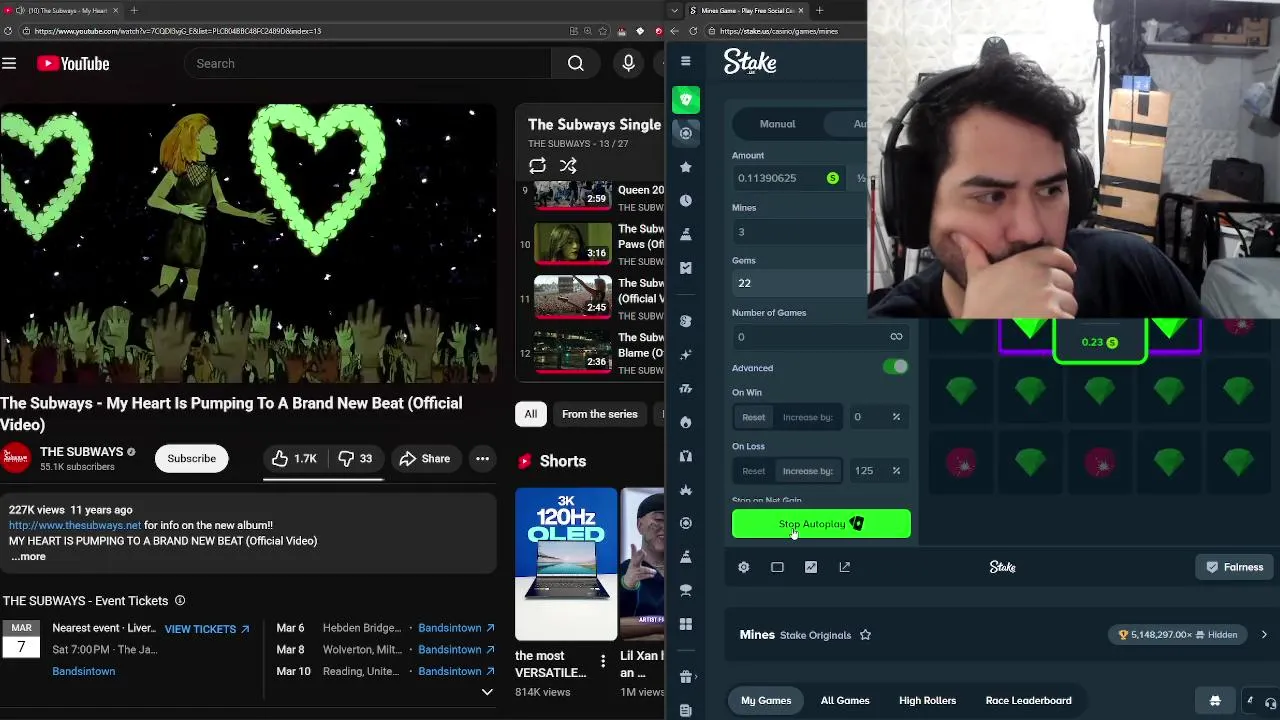The height and width of the screenshot is (720, 1280).
Task: Go to YouTube home via the logo
Action: click(x=73, y=64)
